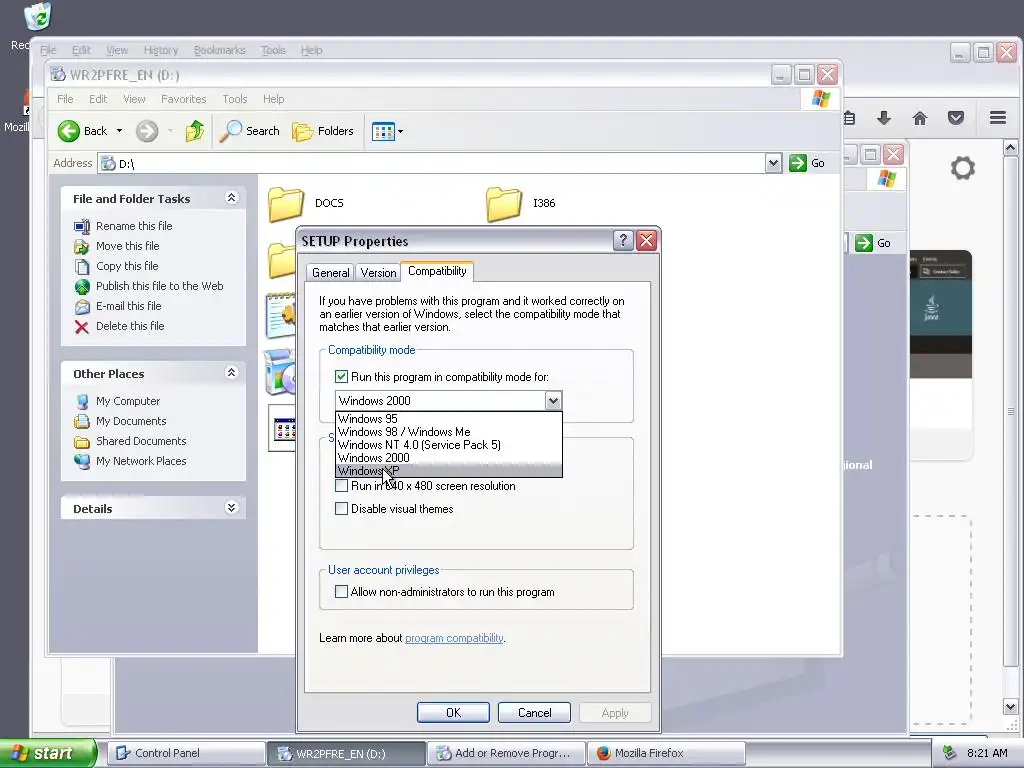The image size is (1024, 768).
Task: Click the Up folder icon in the toolbar
Action: pos(194,131)
